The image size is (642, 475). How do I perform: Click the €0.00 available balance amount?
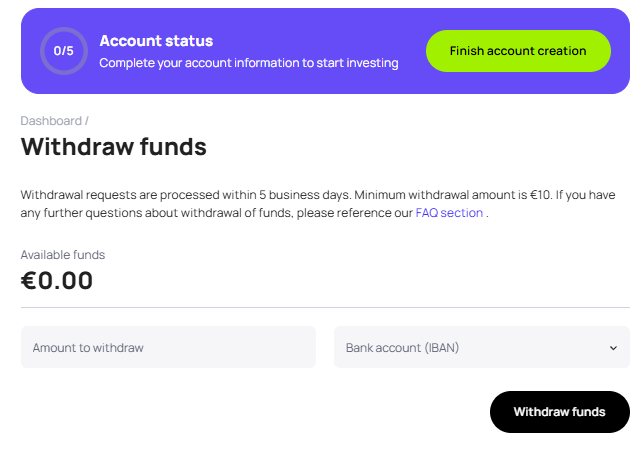(57, 281)
